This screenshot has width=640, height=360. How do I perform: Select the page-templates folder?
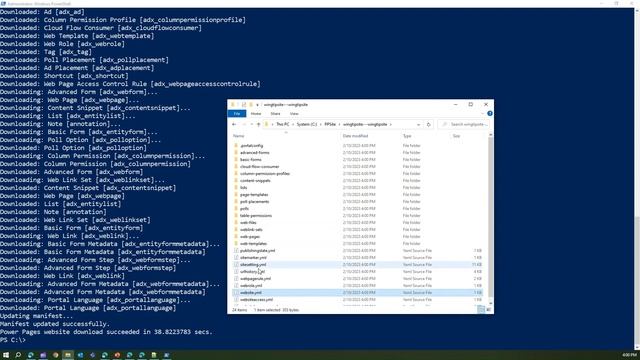254,195
